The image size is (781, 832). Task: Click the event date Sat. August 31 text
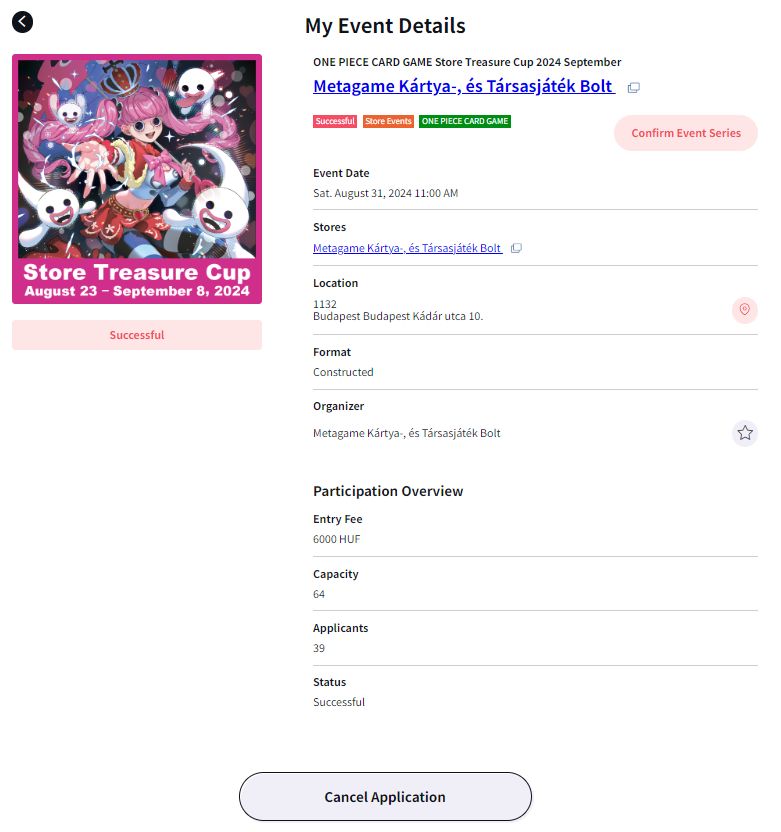[386, 193]
